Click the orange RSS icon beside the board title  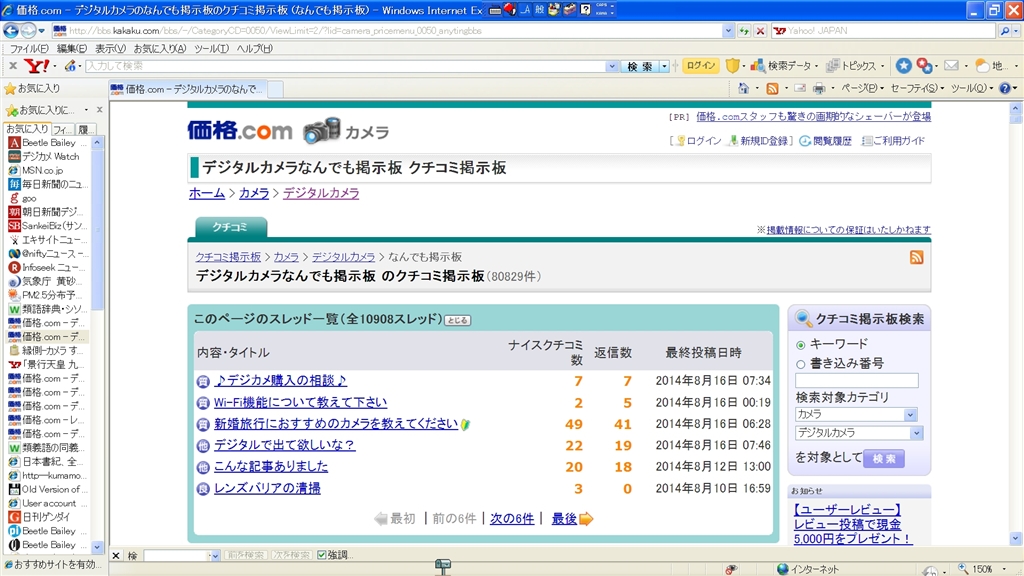[x=916, y=257]
